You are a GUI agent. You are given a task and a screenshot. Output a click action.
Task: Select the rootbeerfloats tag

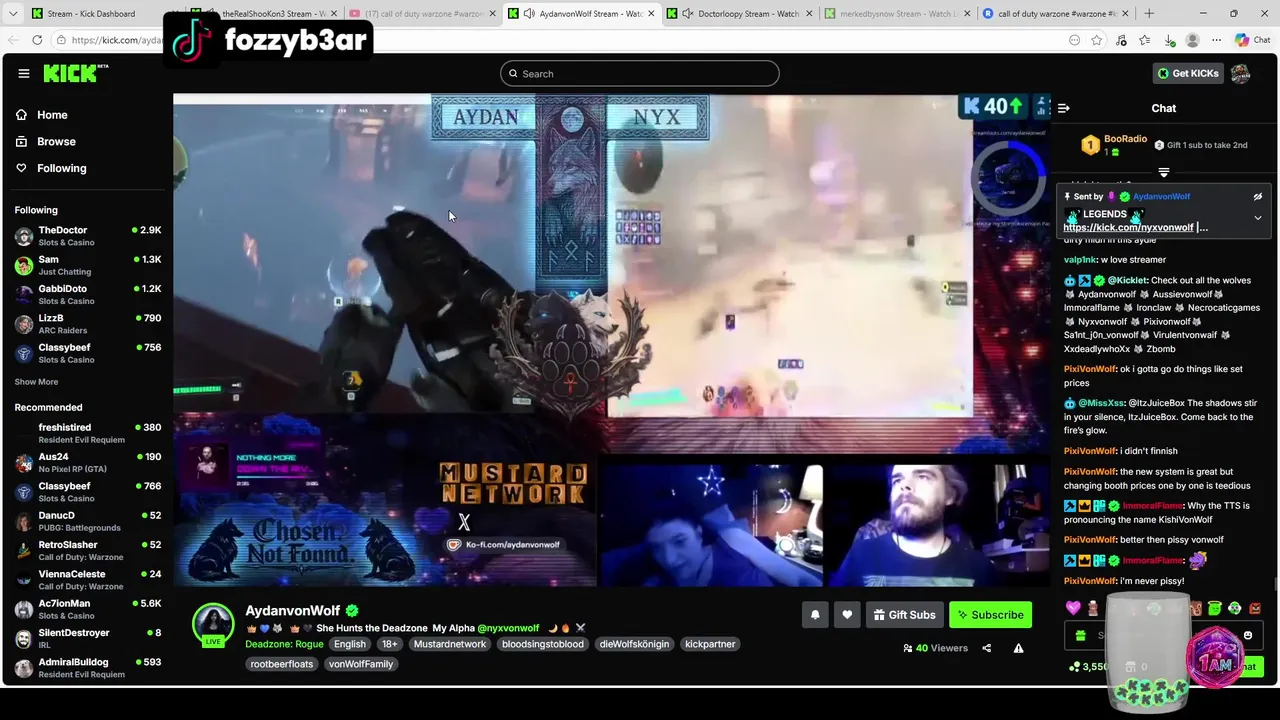(282, 664)
